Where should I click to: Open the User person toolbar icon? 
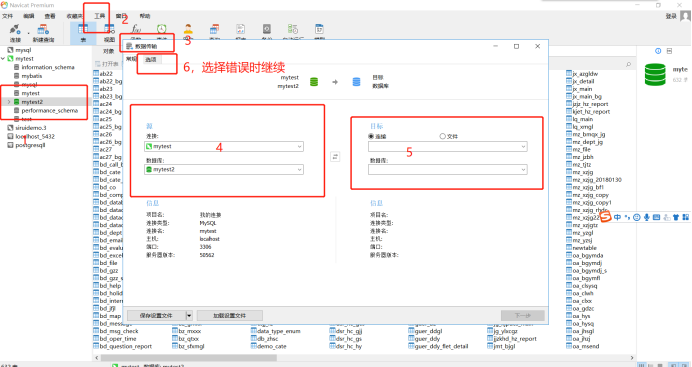point(188,29)
